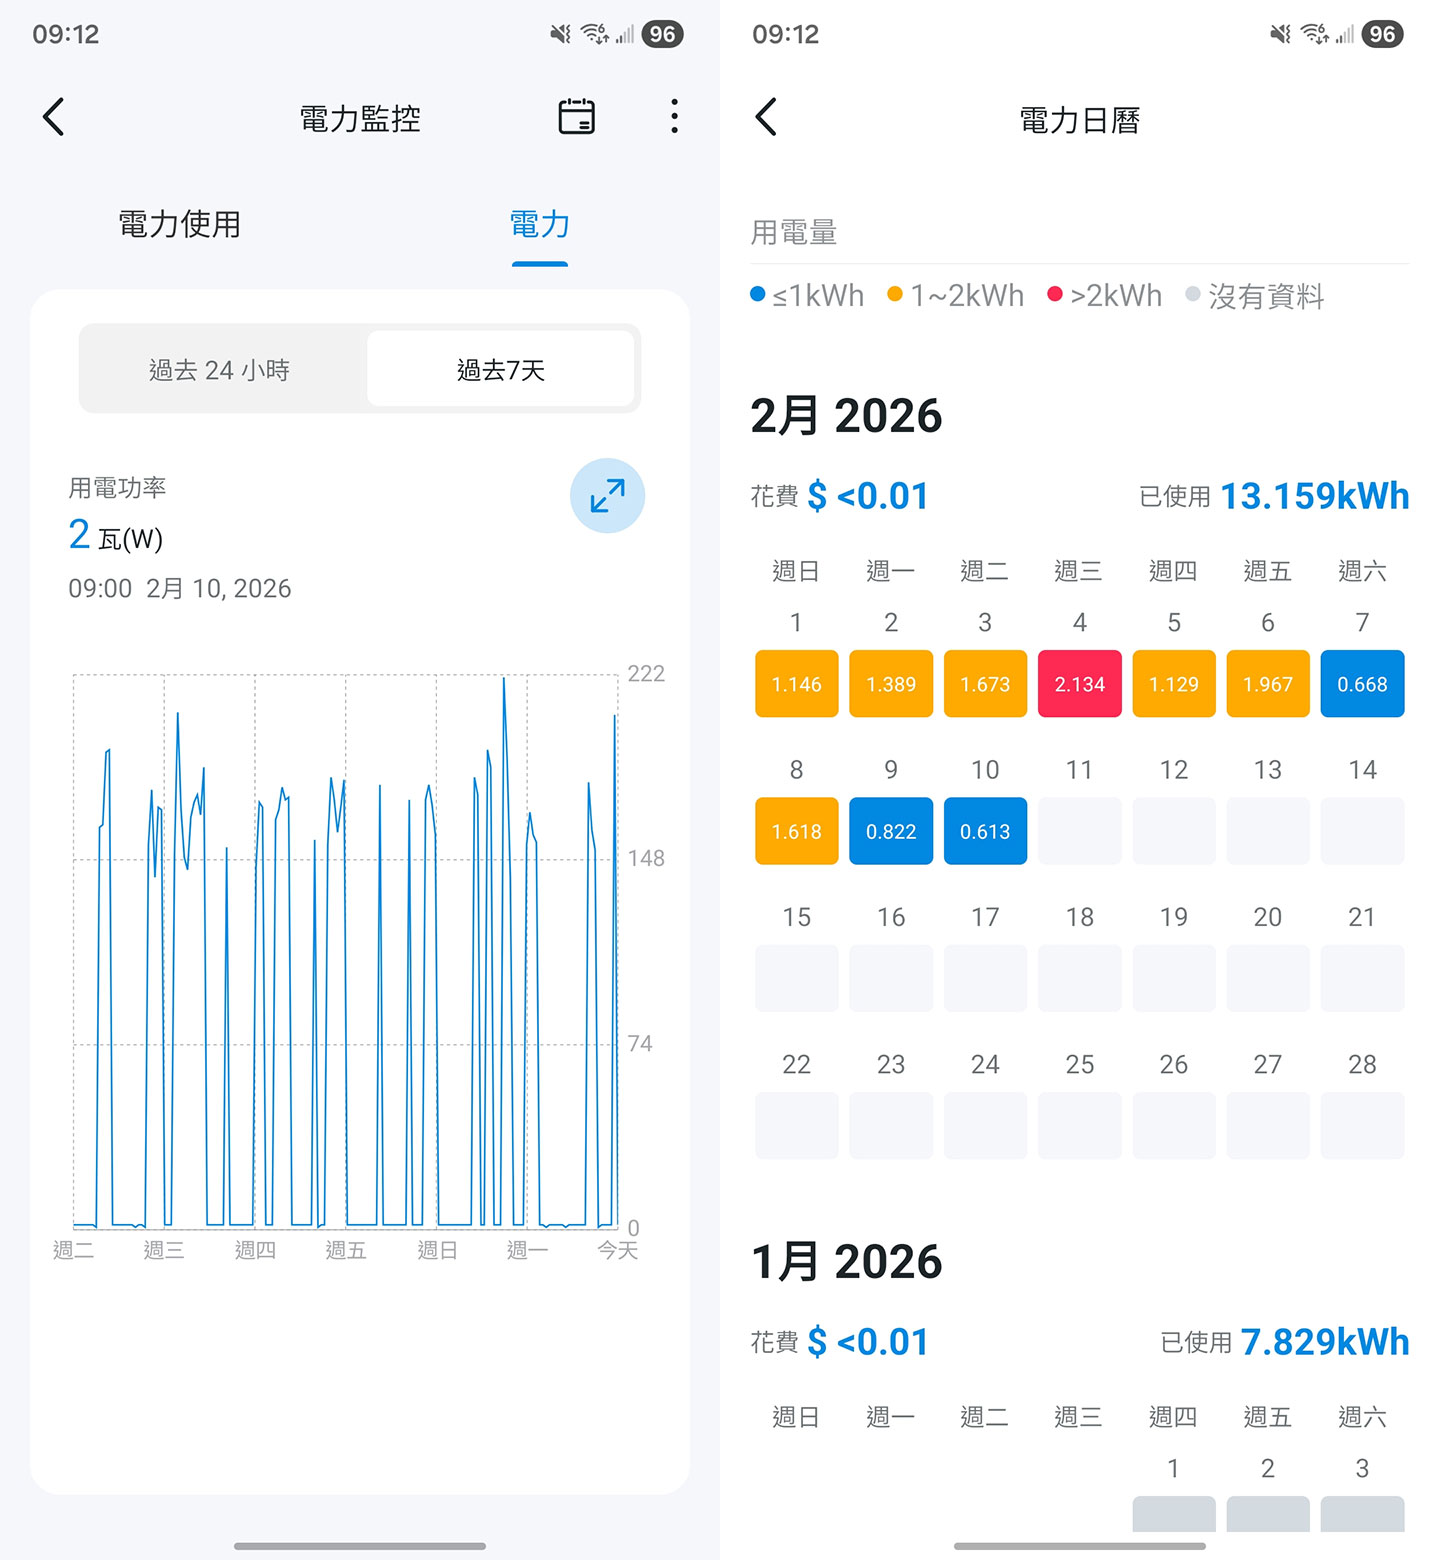
Task: Switch chart view to 過去 24 小時
Action: pos(221,369)
